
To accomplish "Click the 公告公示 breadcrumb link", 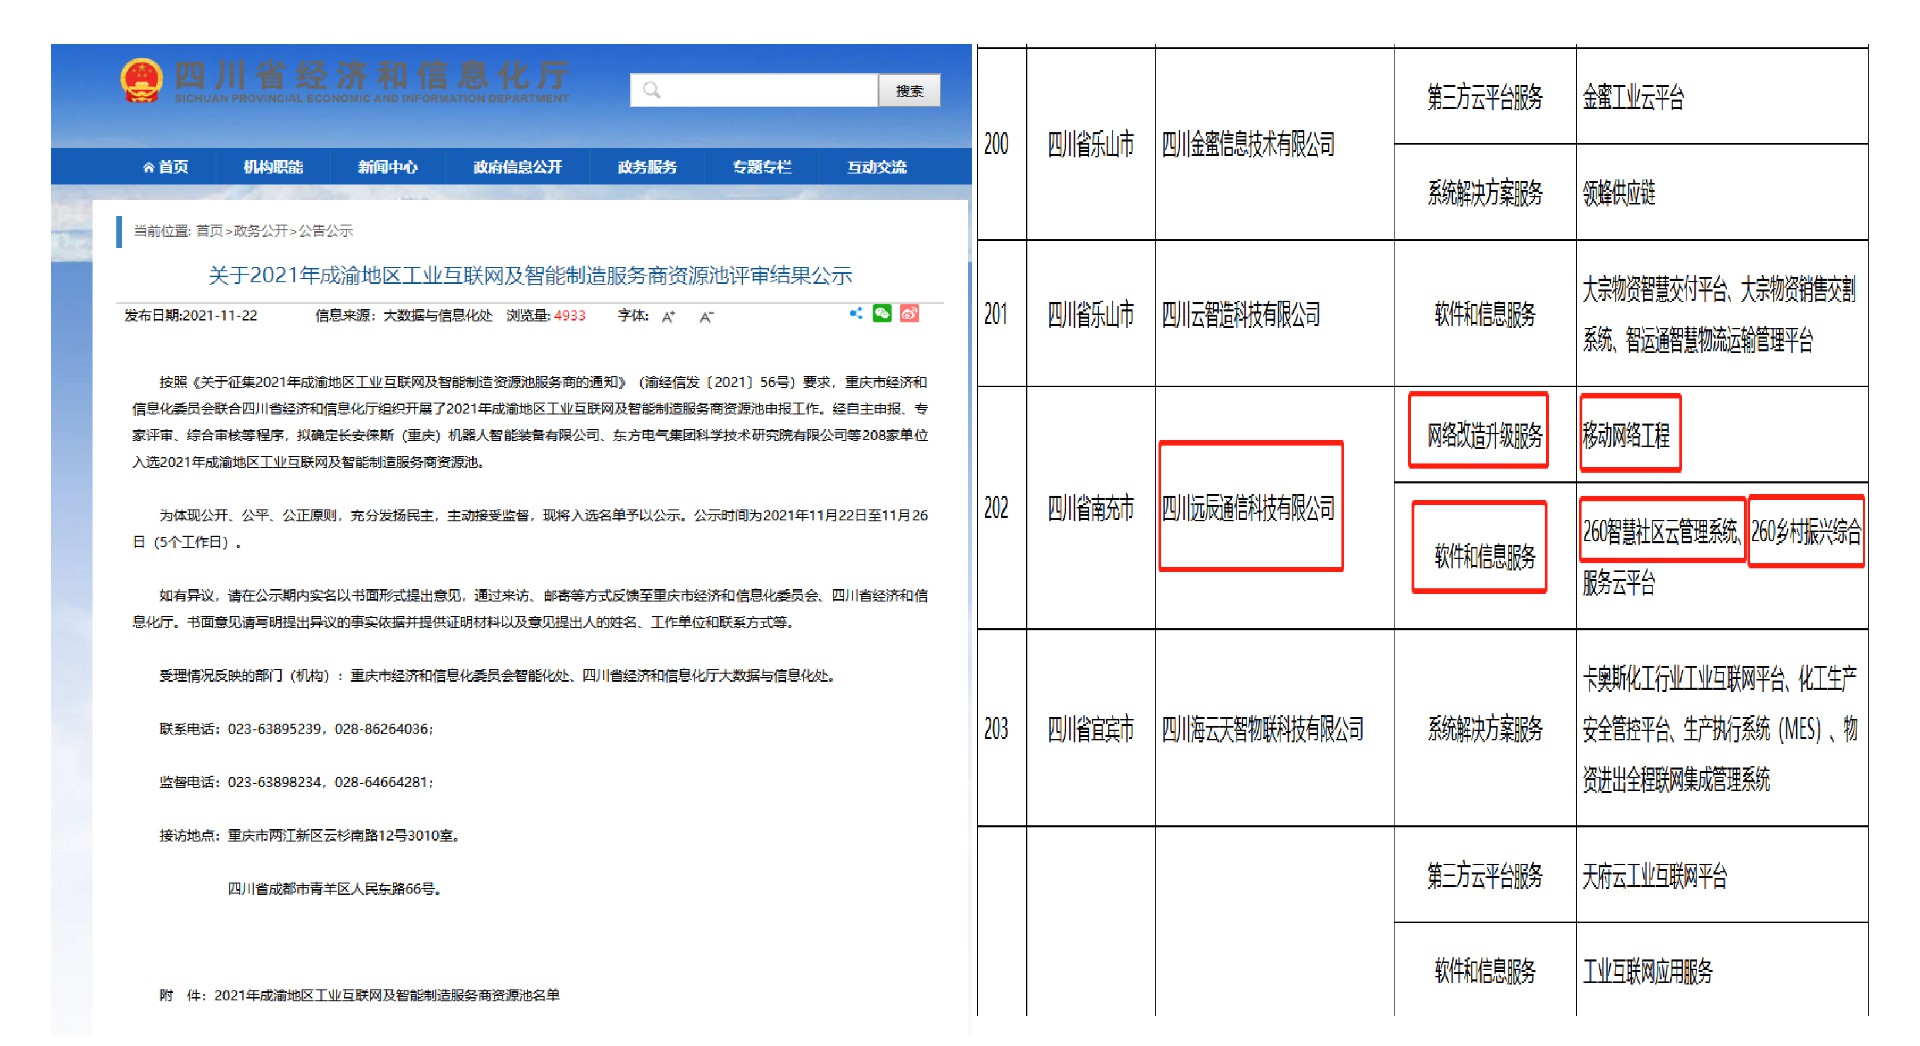I will tap(325, 231).
